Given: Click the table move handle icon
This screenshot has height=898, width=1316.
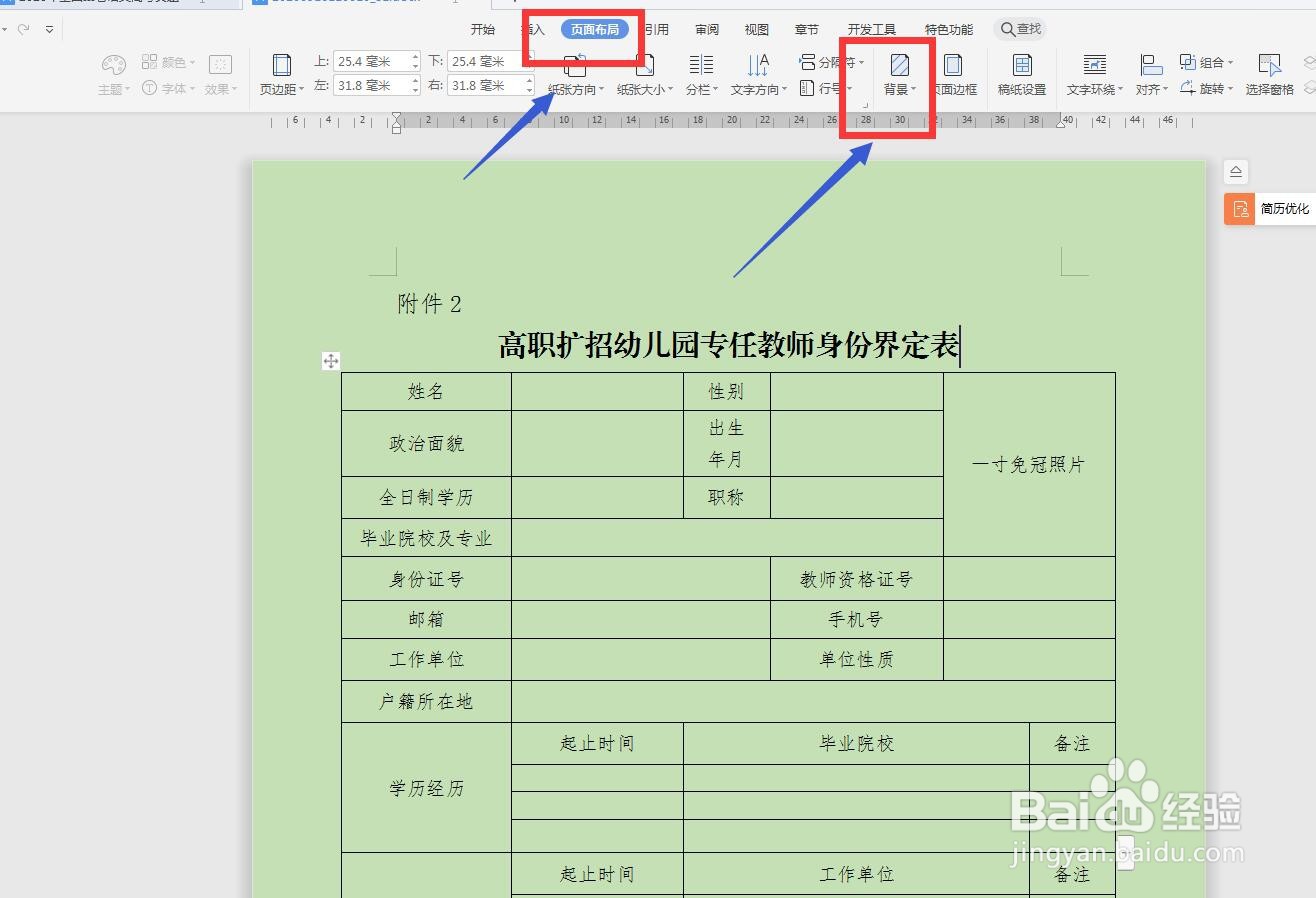Looking at the screenshot, I should pyautogui.click(x=331, y=361).
